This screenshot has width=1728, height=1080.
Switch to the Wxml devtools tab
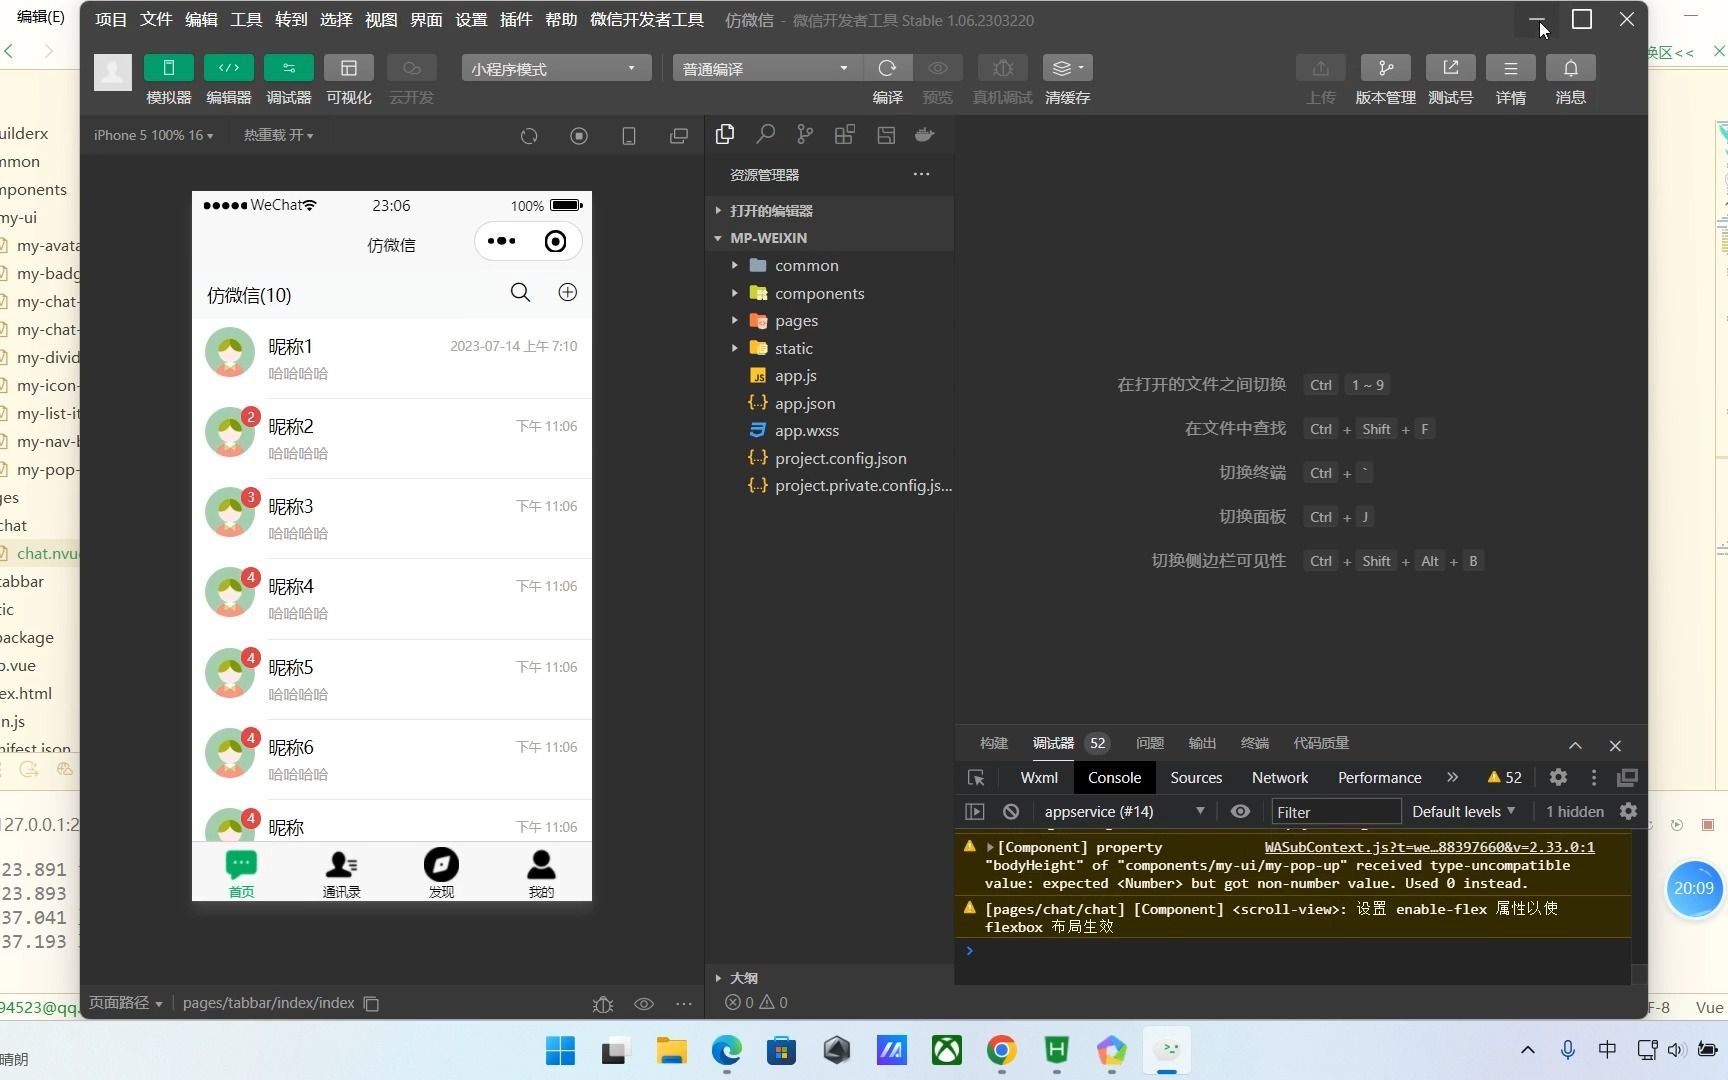(x=1039, y=778)
